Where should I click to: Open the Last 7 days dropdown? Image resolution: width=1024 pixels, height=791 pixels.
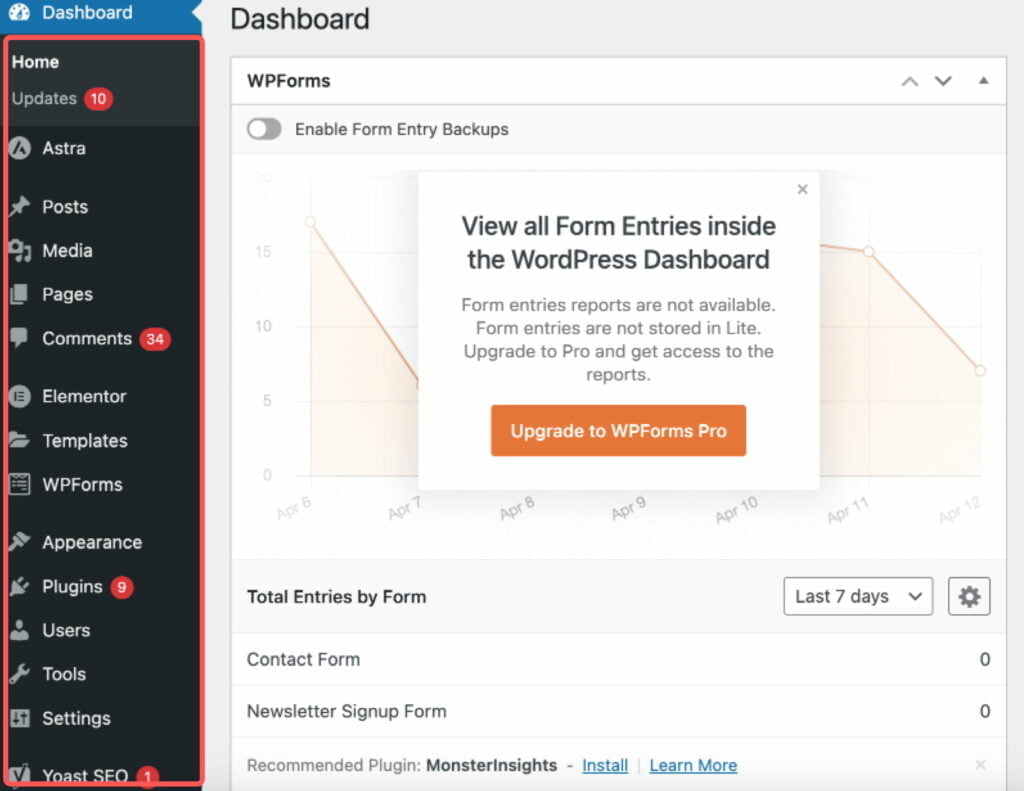[x=858, y=596]
